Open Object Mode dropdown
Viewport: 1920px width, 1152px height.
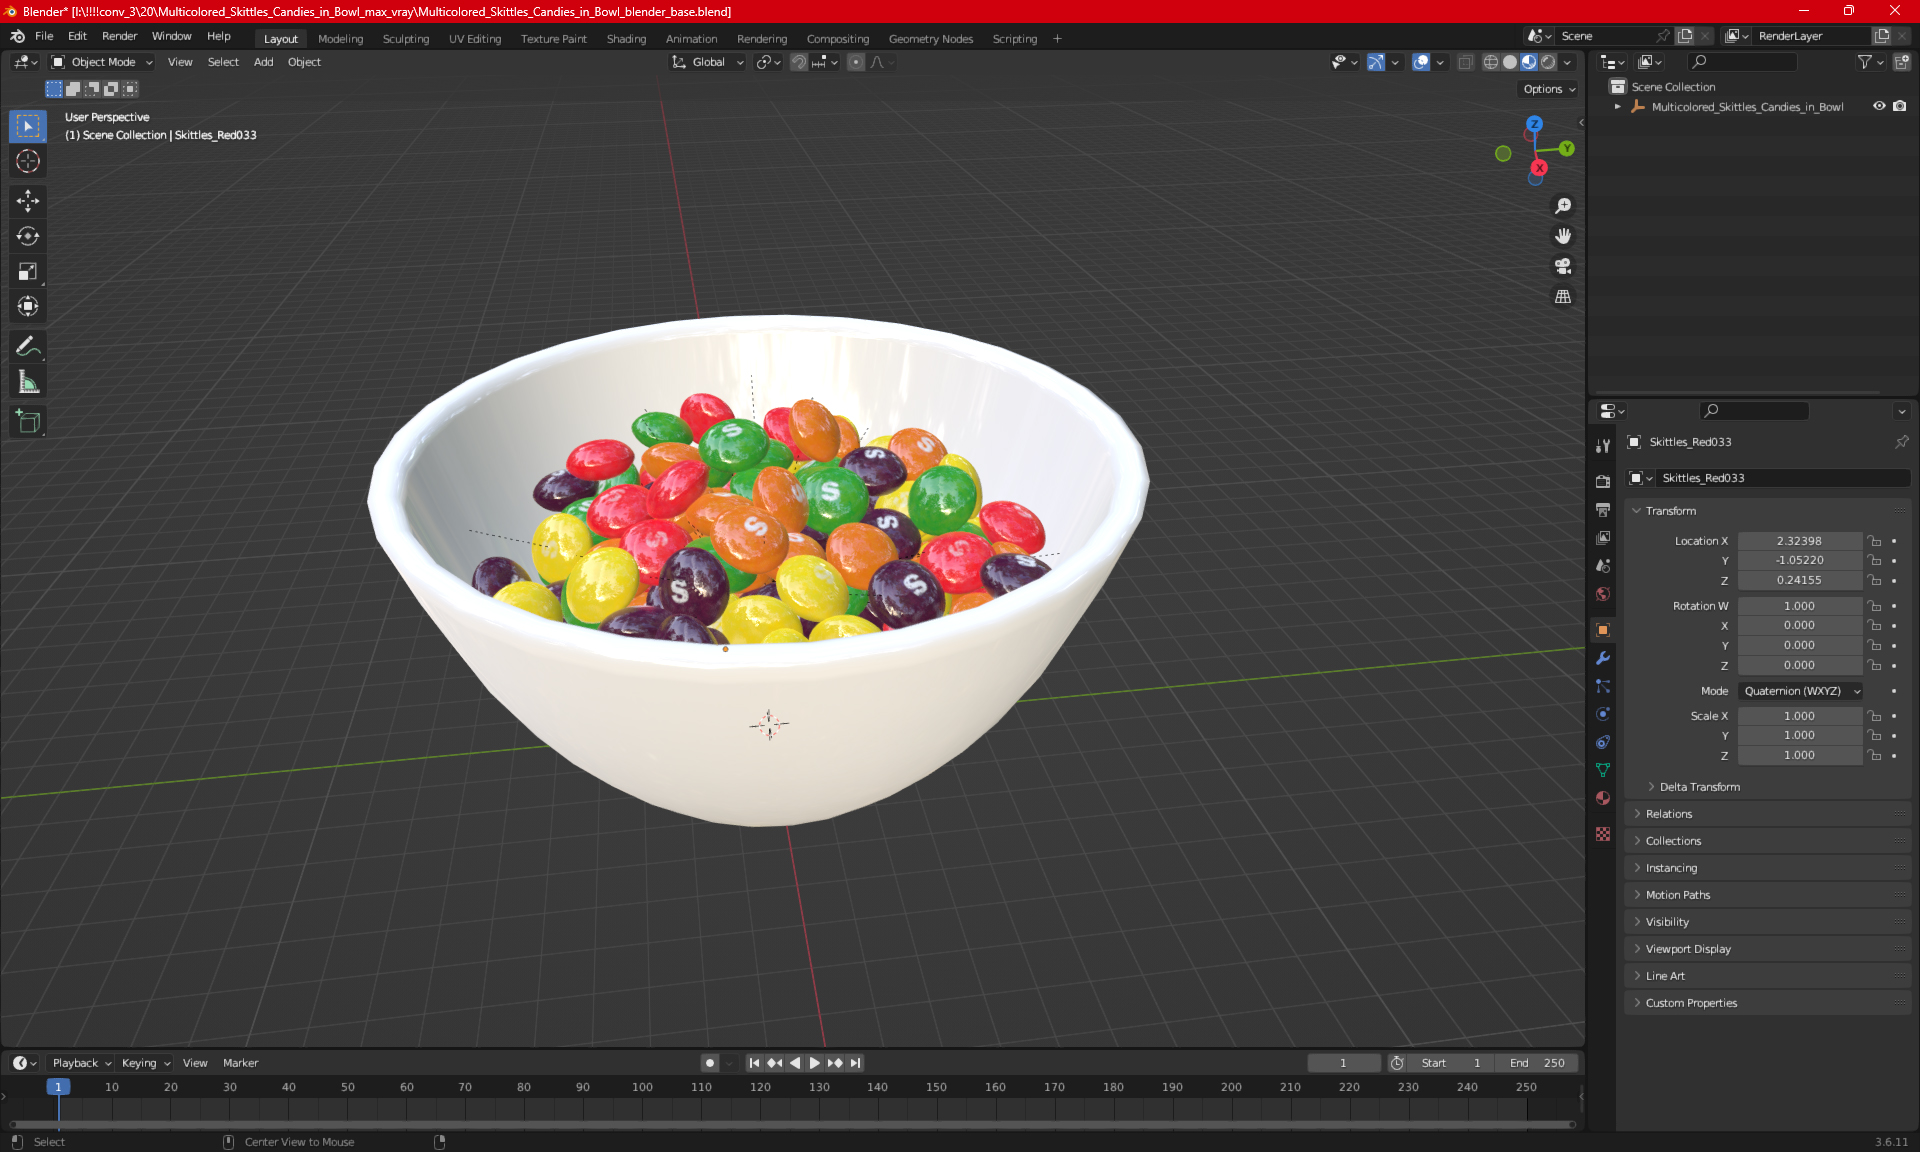pos(102,62)
